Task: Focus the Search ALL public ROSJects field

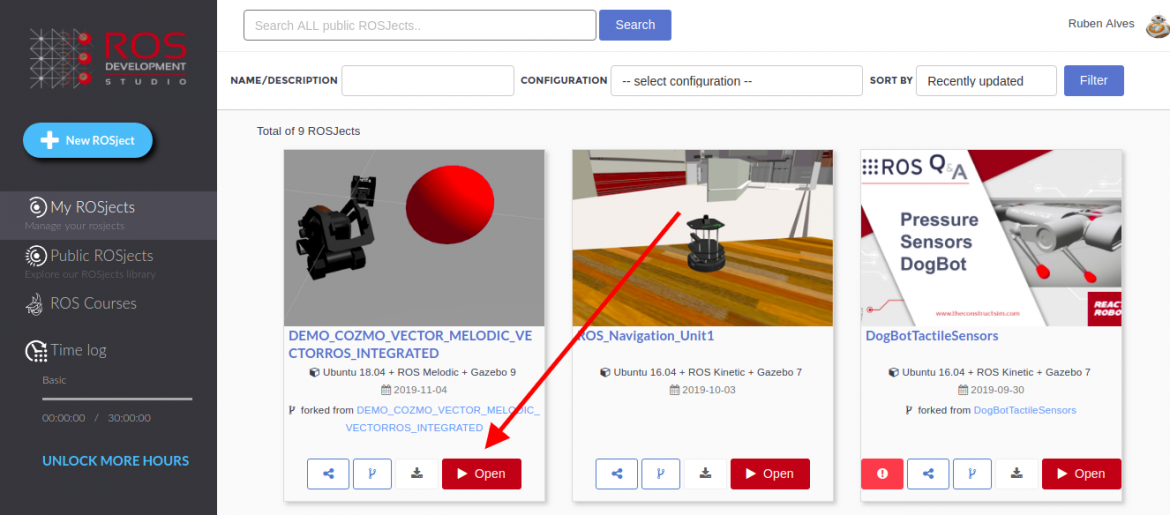Action: [420, 25]
